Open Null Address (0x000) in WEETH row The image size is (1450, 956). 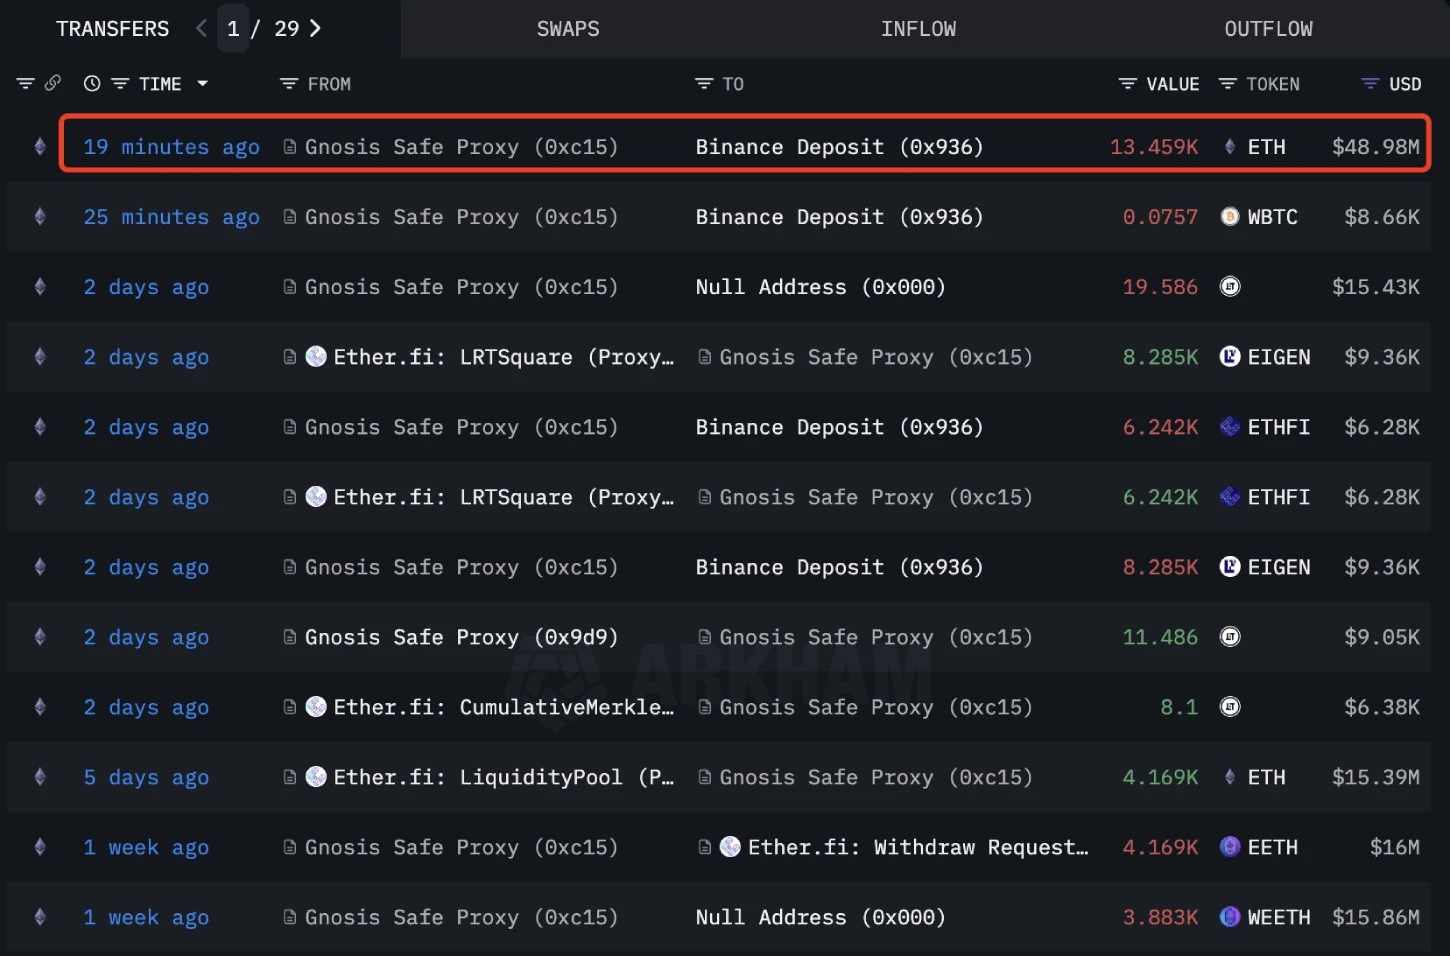[x=820, y=917]
